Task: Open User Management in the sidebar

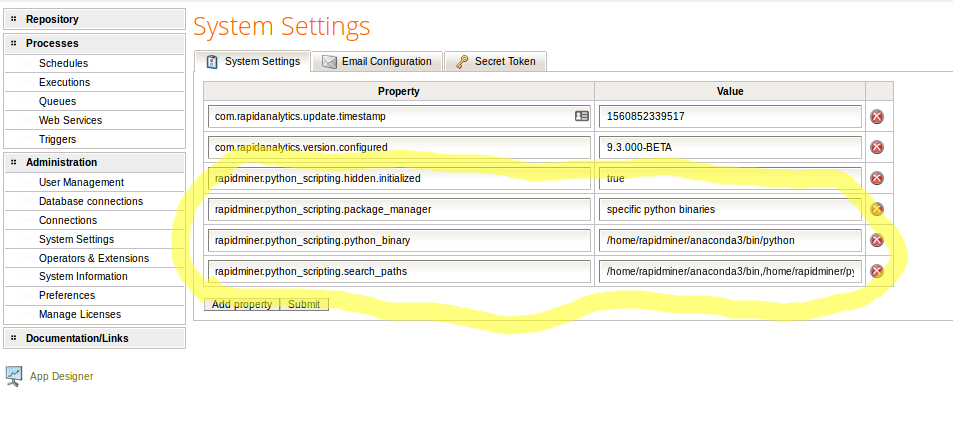Action: pos(81,182)
